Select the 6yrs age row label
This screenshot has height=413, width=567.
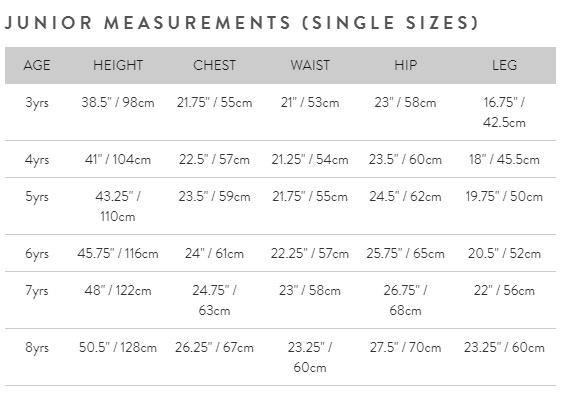tap(37, 254)
